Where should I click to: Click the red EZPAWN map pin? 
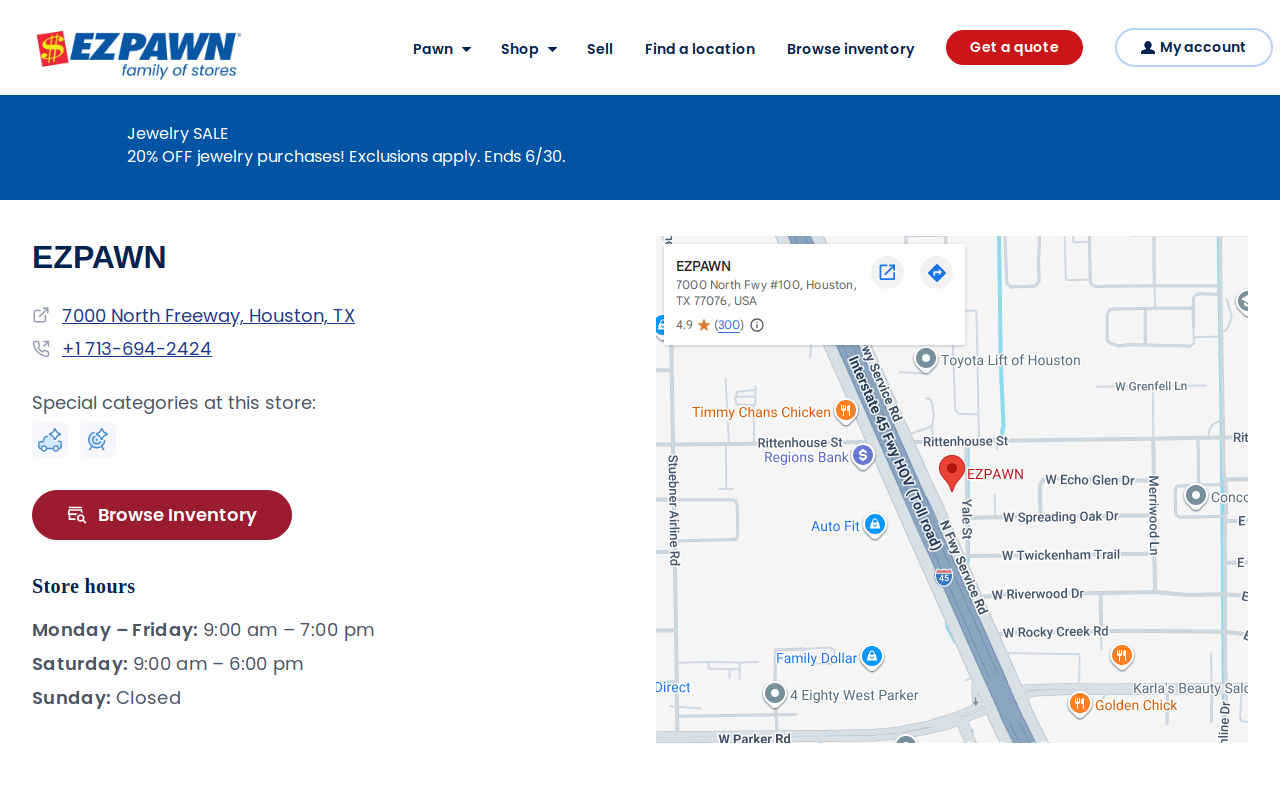coord(952,472)
